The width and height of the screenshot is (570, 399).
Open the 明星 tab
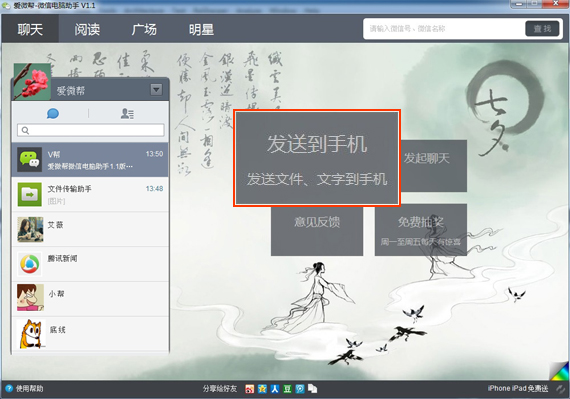(x=201, y=29)
